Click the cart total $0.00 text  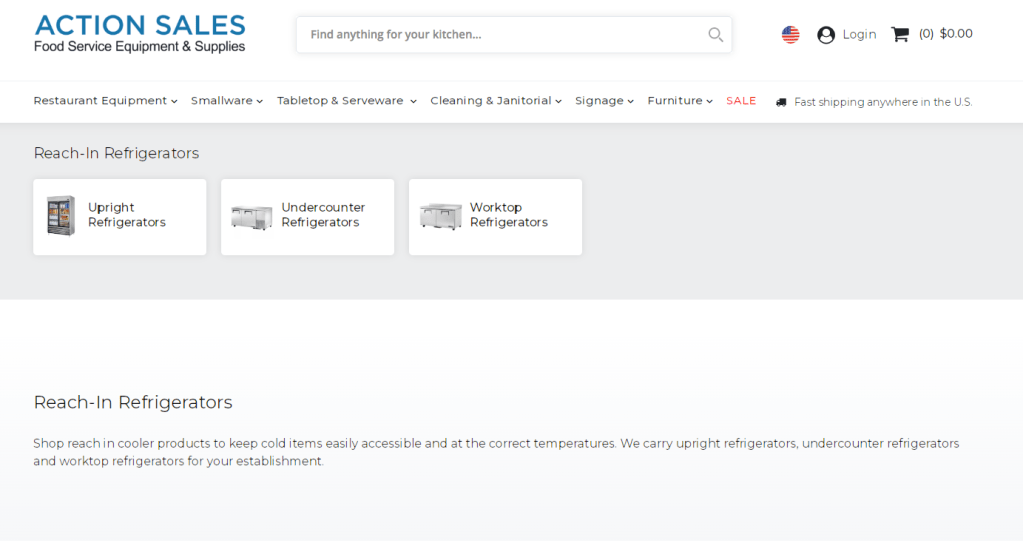point(956,34)
